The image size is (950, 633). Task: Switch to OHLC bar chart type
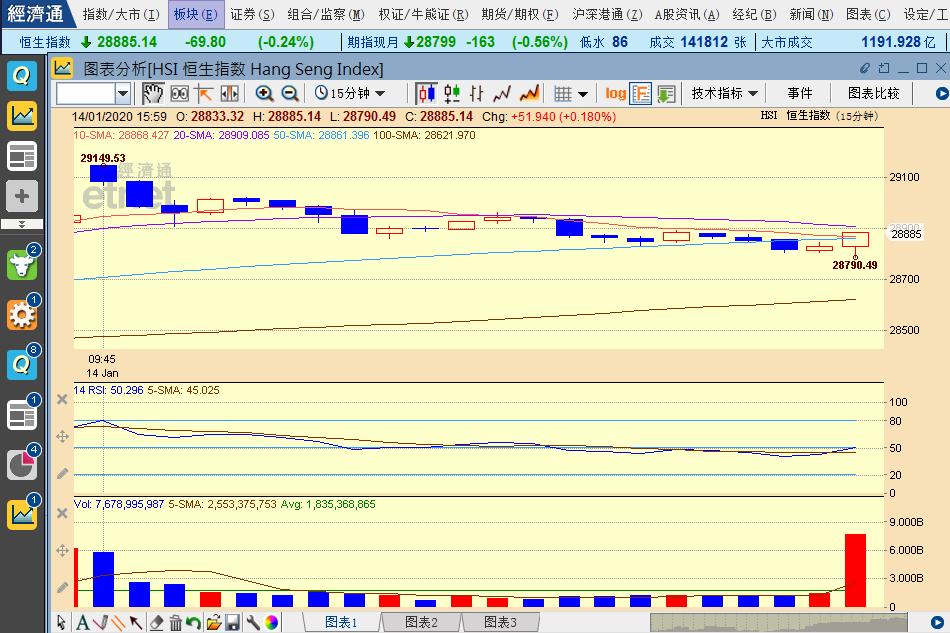tap(477, 93)
